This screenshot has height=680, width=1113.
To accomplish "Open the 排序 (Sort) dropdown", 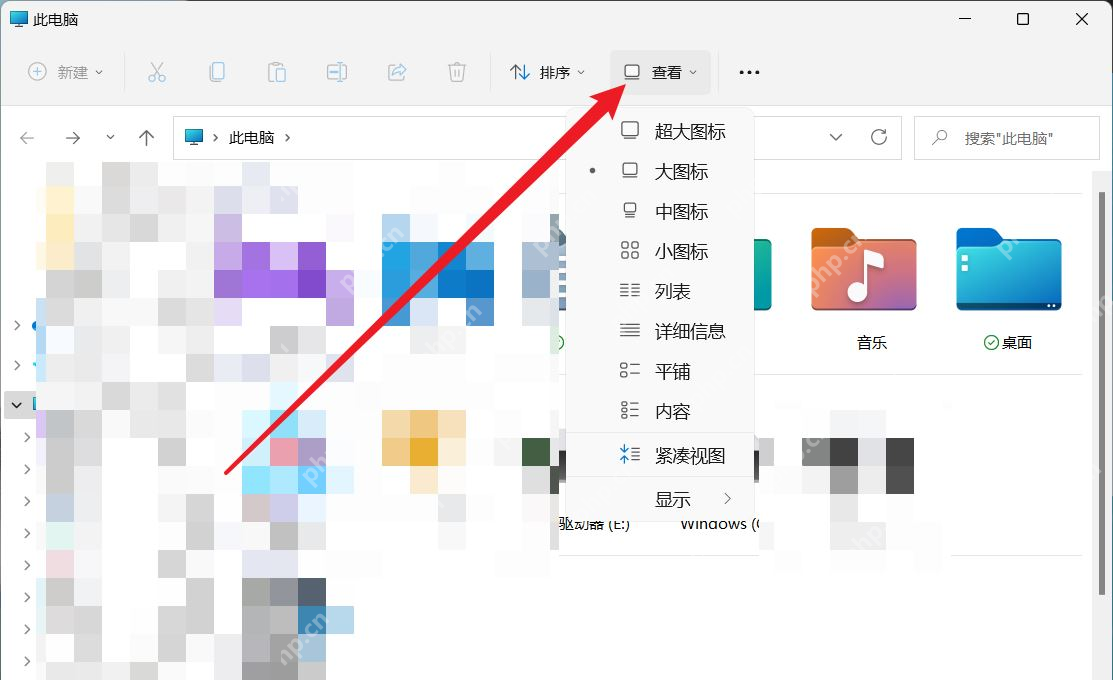I will coord(547,72).
